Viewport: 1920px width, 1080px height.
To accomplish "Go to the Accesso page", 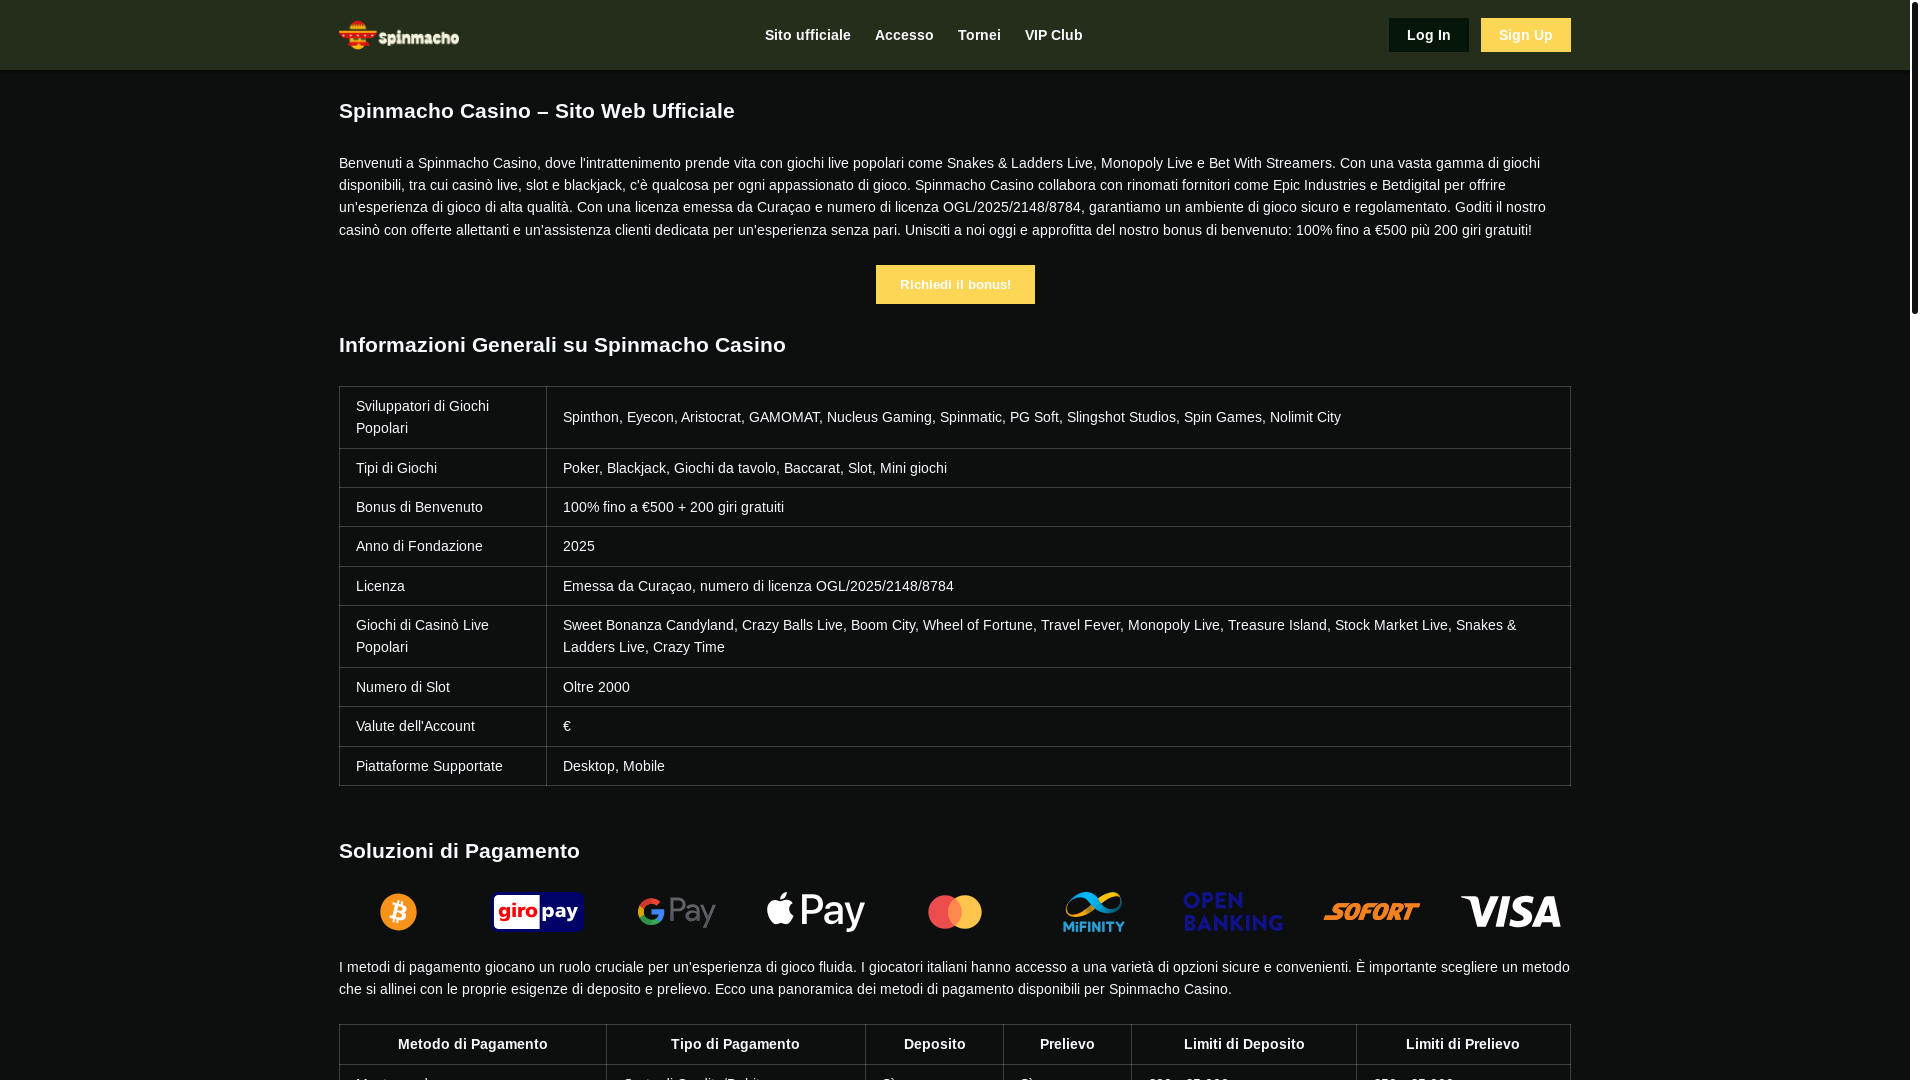I will click(x=904, y=35).
